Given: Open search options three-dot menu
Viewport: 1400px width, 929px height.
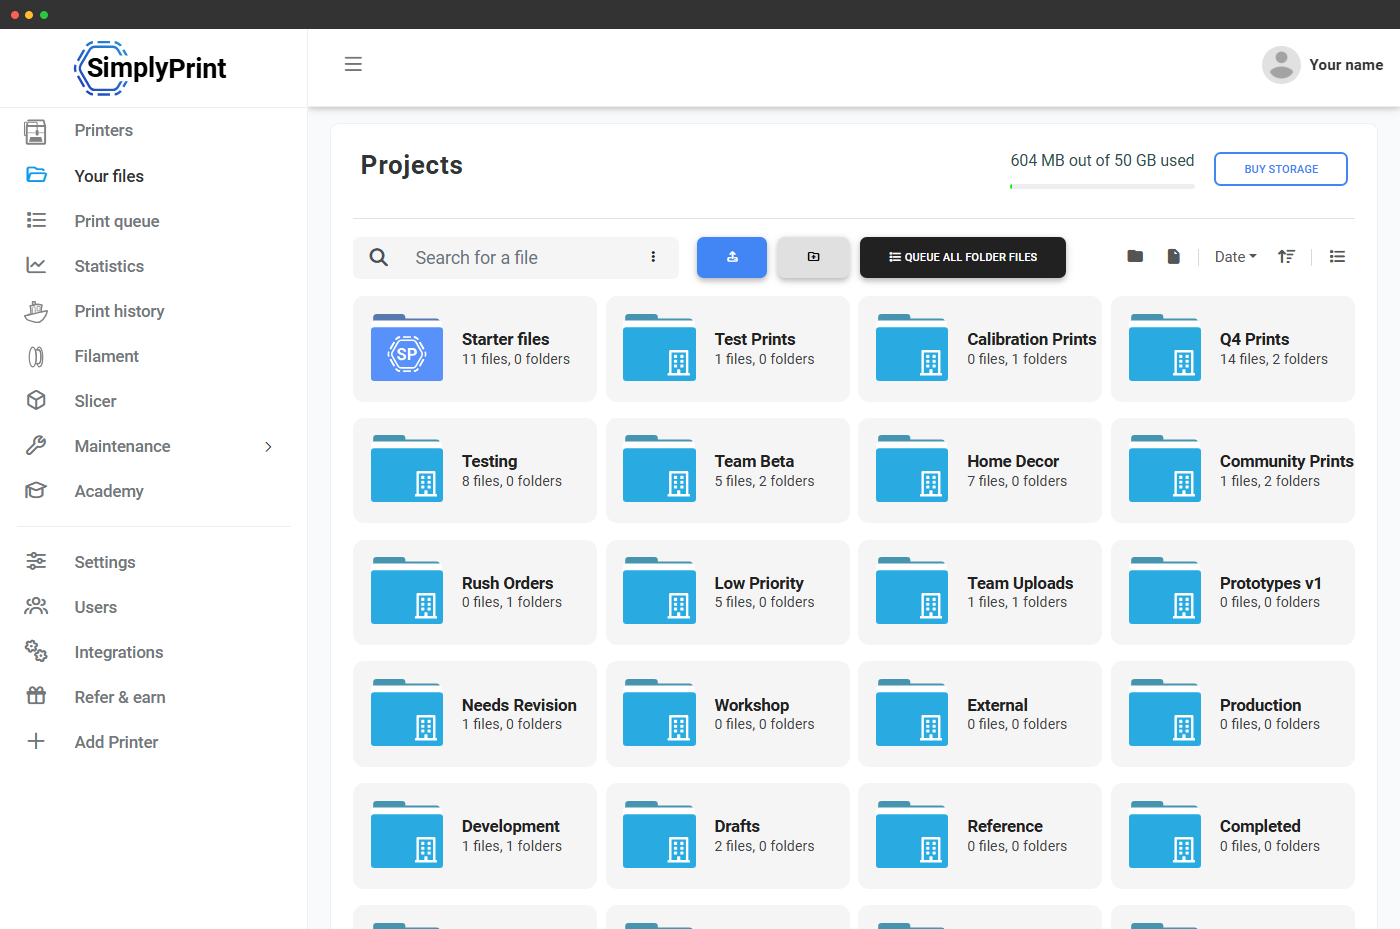Looking at the screenshot, I should pyautogui.click(x=653, y=257).
